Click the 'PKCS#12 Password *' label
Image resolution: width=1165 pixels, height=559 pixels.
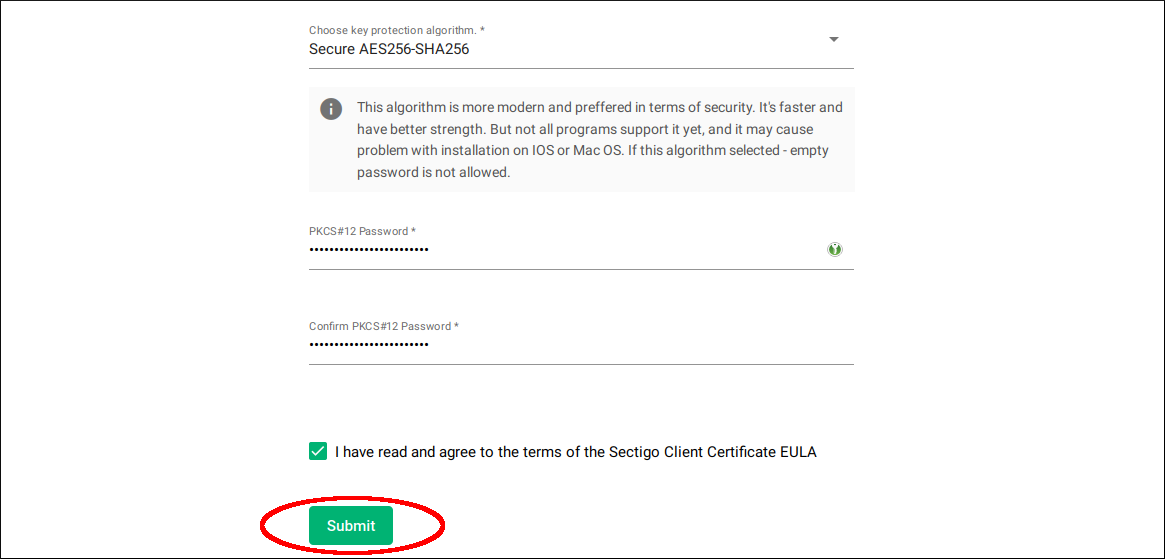tap(362, 231)
